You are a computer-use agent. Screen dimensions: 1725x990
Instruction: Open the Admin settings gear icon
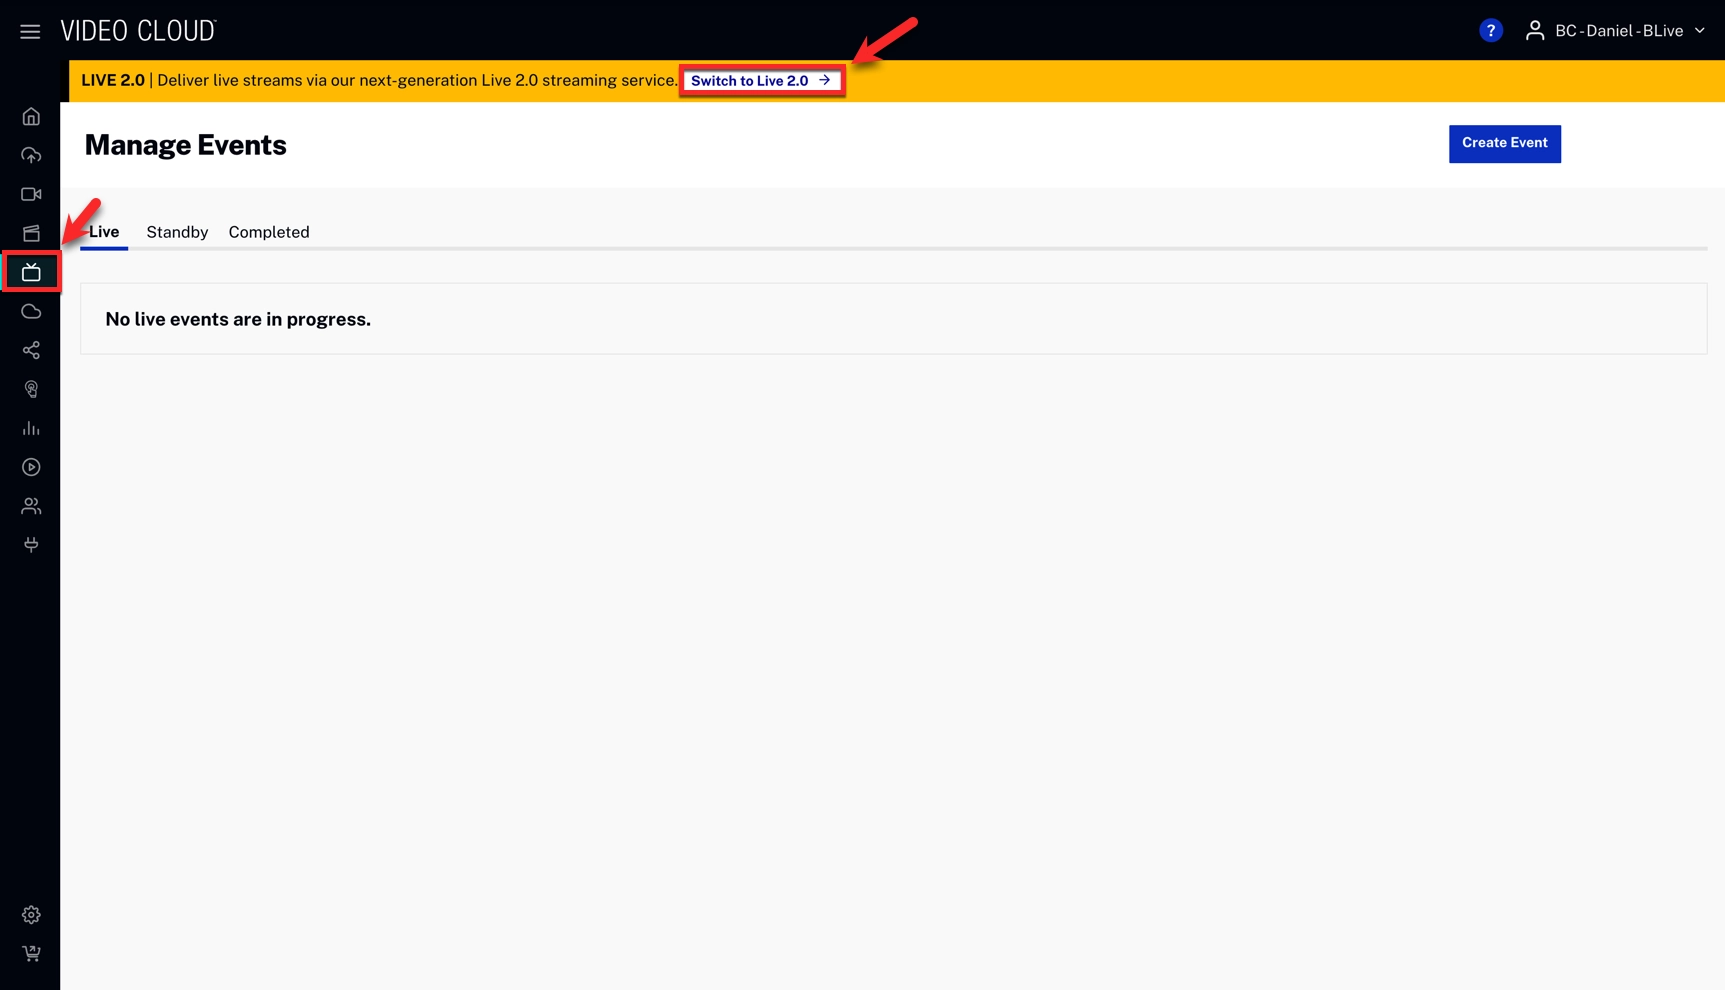click(31, 915)
